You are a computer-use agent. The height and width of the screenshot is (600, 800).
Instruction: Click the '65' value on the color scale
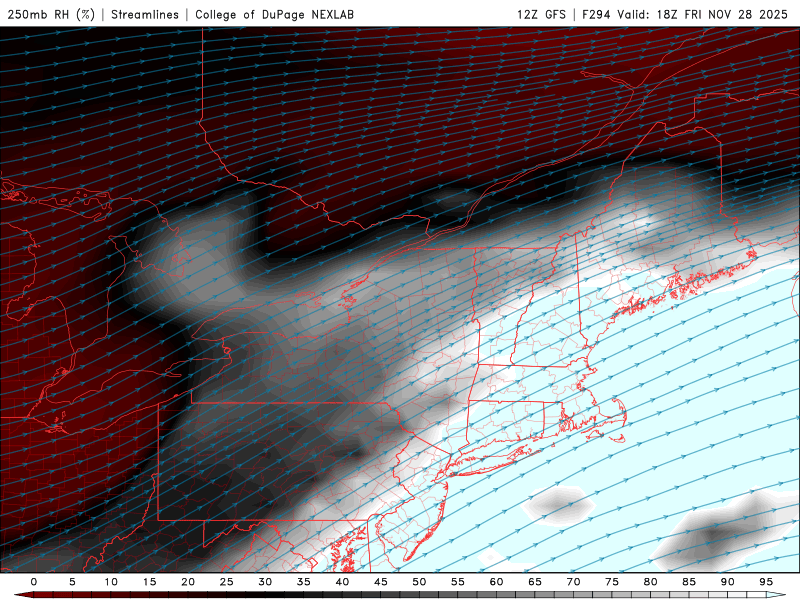click(534, 582)
